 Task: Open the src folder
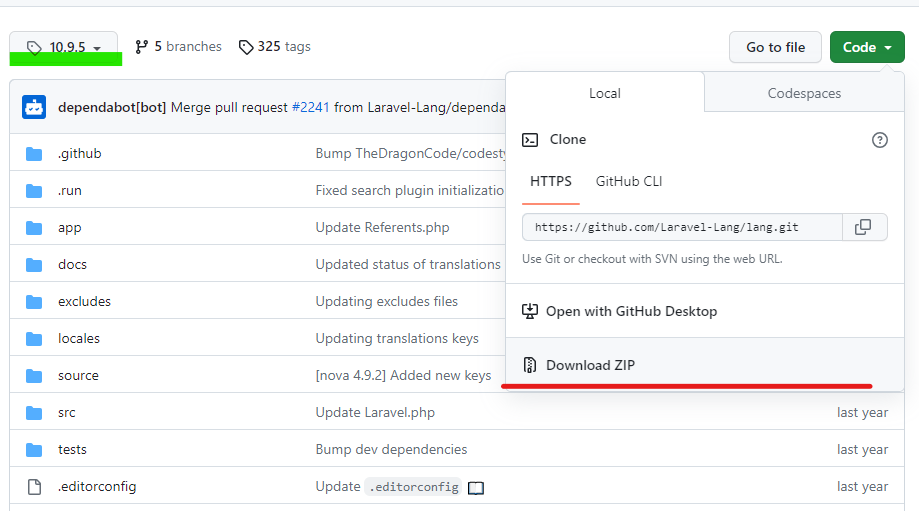pos(67,413)
